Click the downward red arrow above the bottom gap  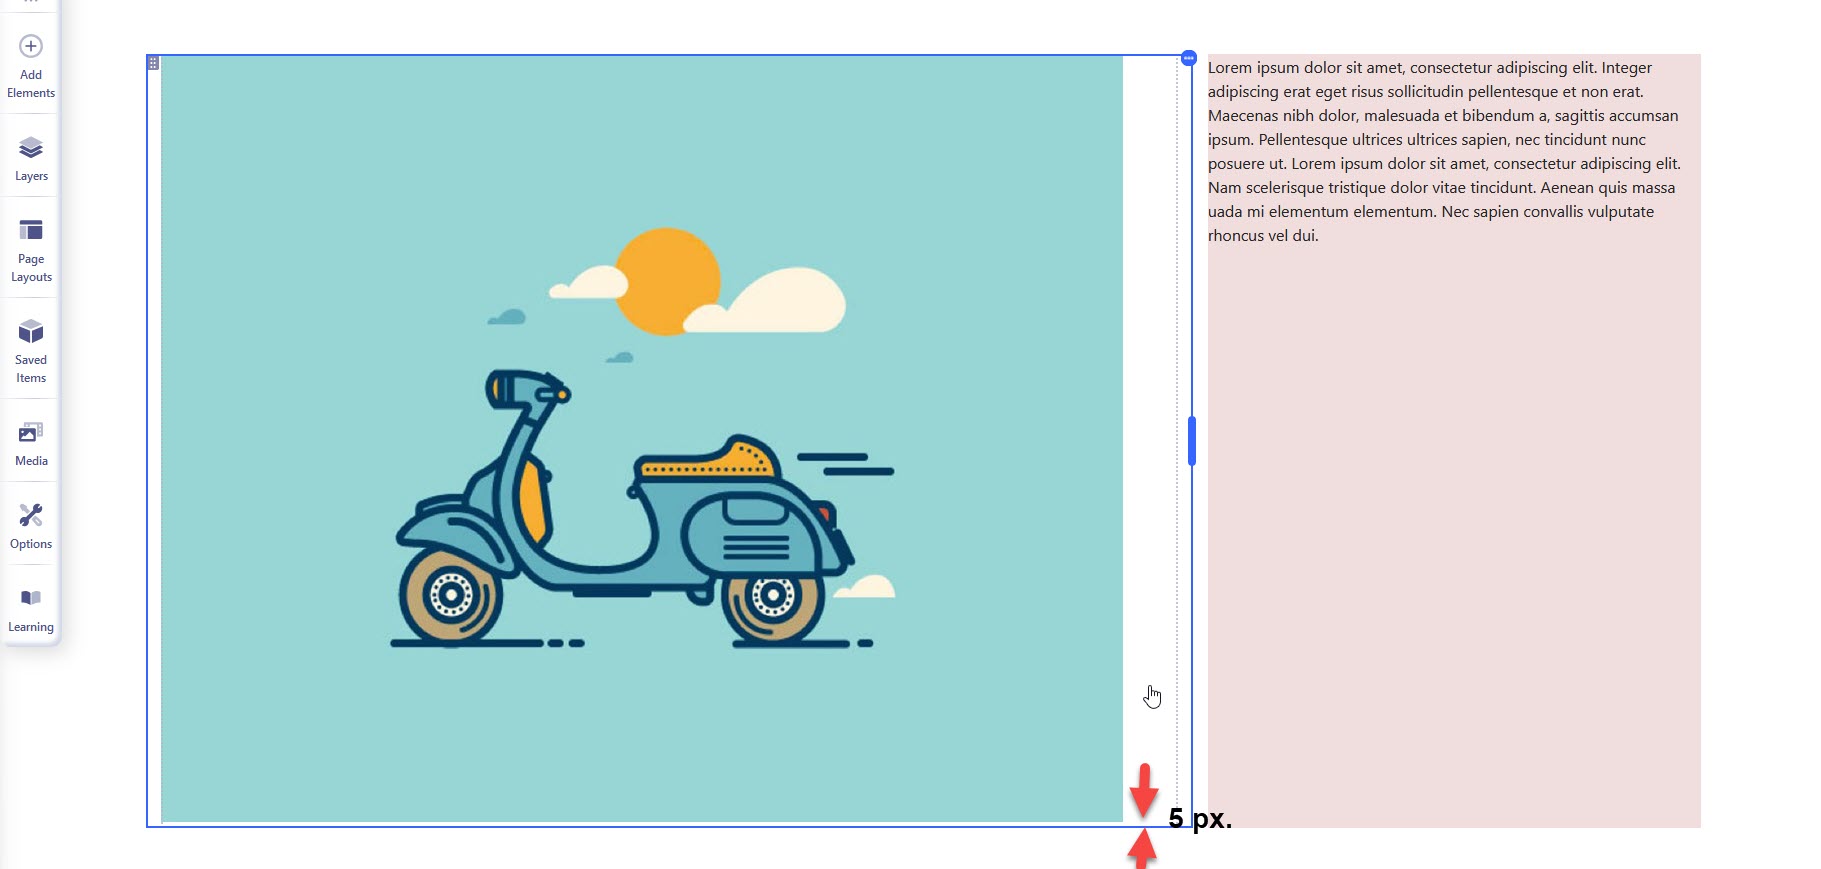1144,789
